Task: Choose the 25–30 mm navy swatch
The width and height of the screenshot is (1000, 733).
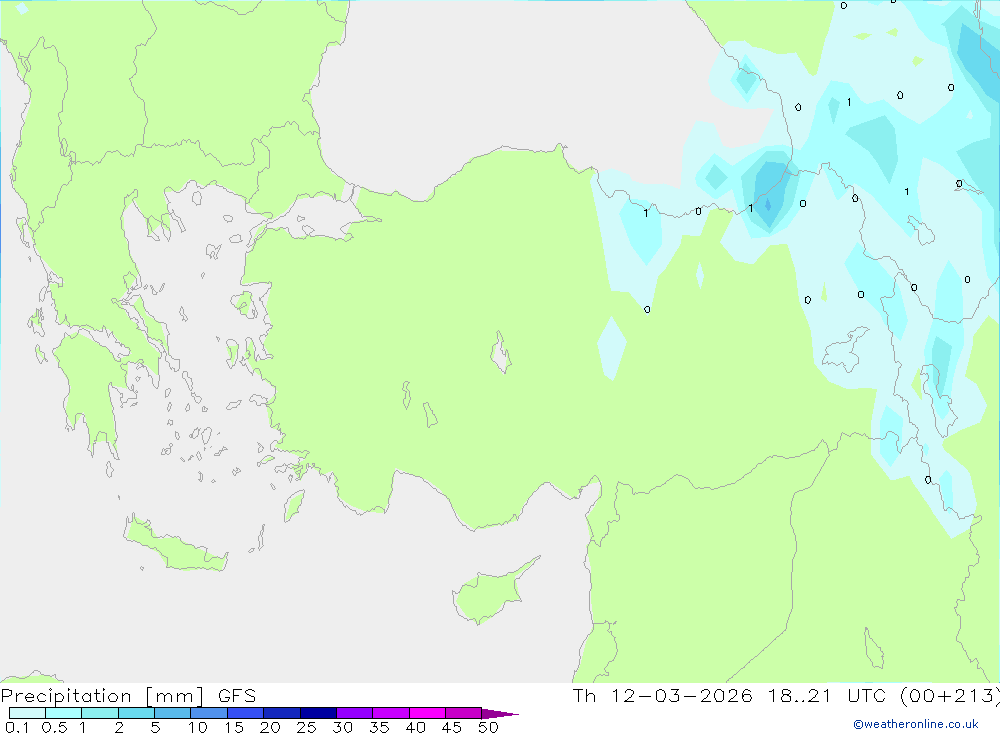Action: 318,713
